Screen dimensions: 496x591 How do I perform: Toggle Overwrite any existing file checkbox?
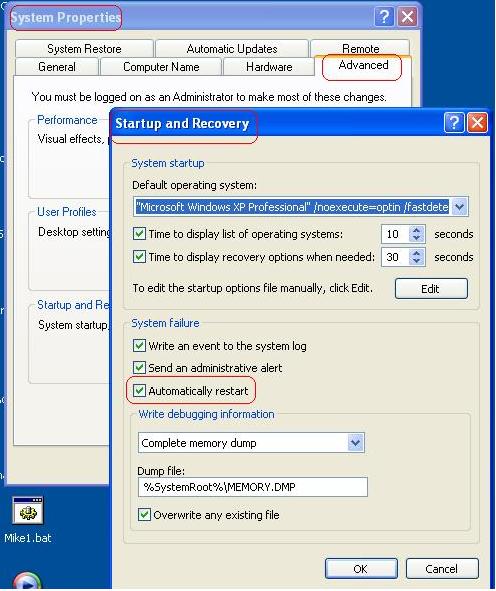144,514
